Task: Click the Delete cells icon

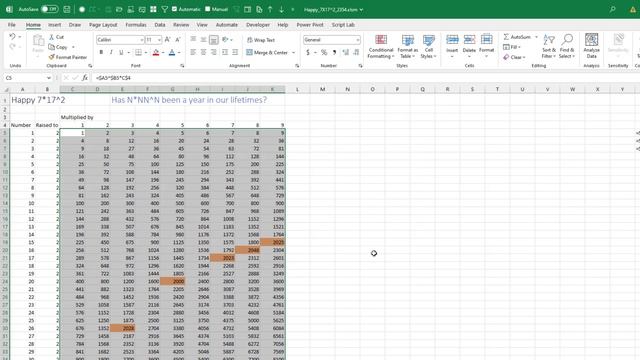Action: click(469, 46)
